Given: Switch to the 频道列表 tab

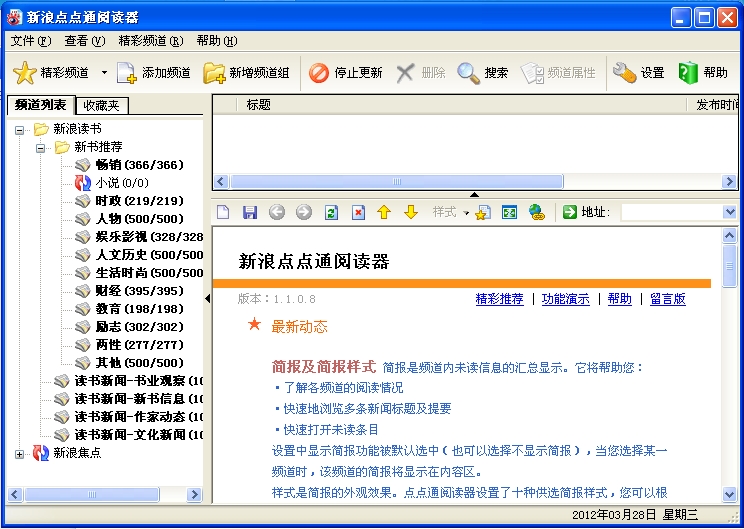Looking at the screenshot, I should 41,104.
